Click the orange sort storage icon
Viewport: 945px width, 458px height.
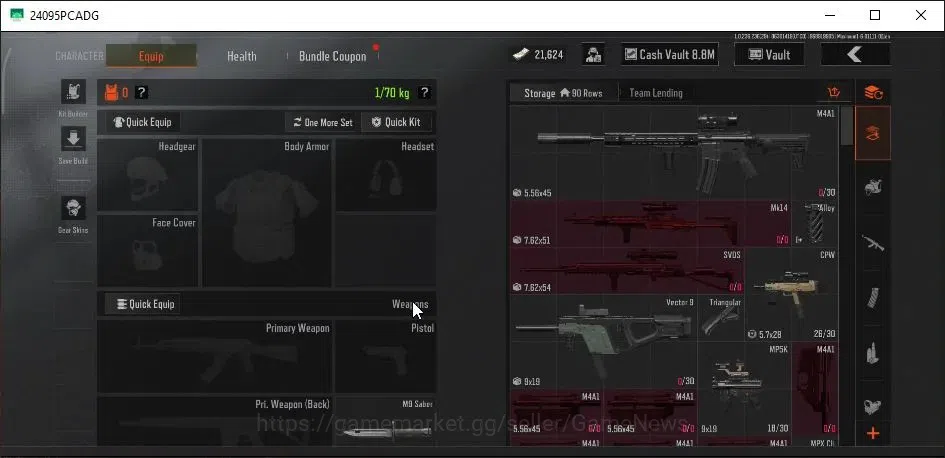[x=834, y=93]
